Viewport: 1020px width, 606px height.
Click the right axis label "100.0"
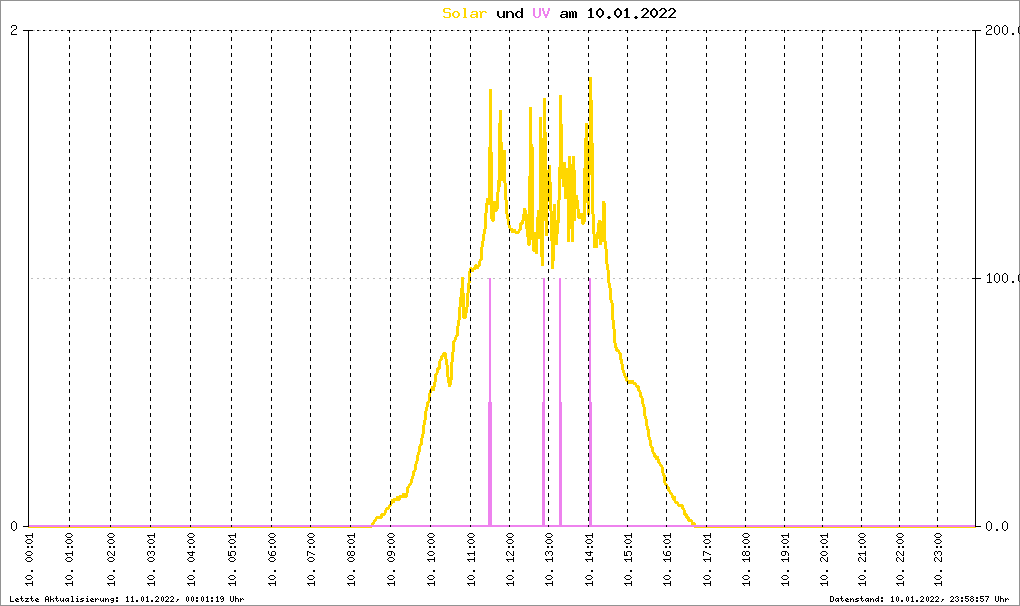pyautogui.click(x=998, y=278)
